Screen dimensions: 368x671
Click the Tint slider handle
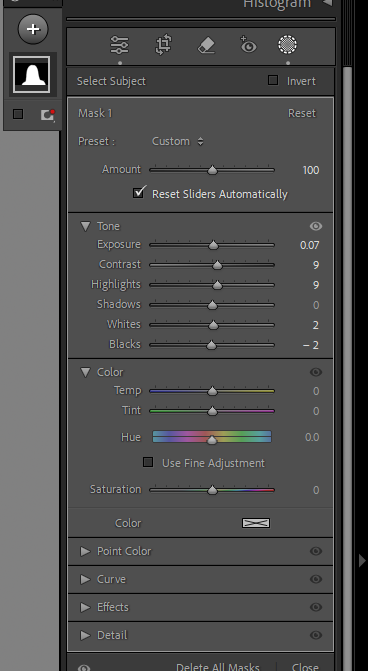[x=212, y=411]
